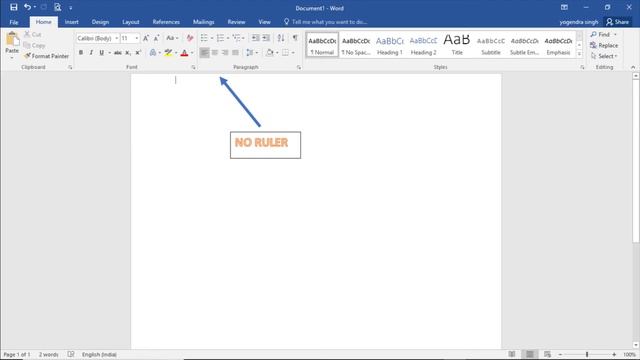This screenshot has width=640, height=360.
Task: Open Print Preview from quick access toolbar
Action: tap(58, 7)
